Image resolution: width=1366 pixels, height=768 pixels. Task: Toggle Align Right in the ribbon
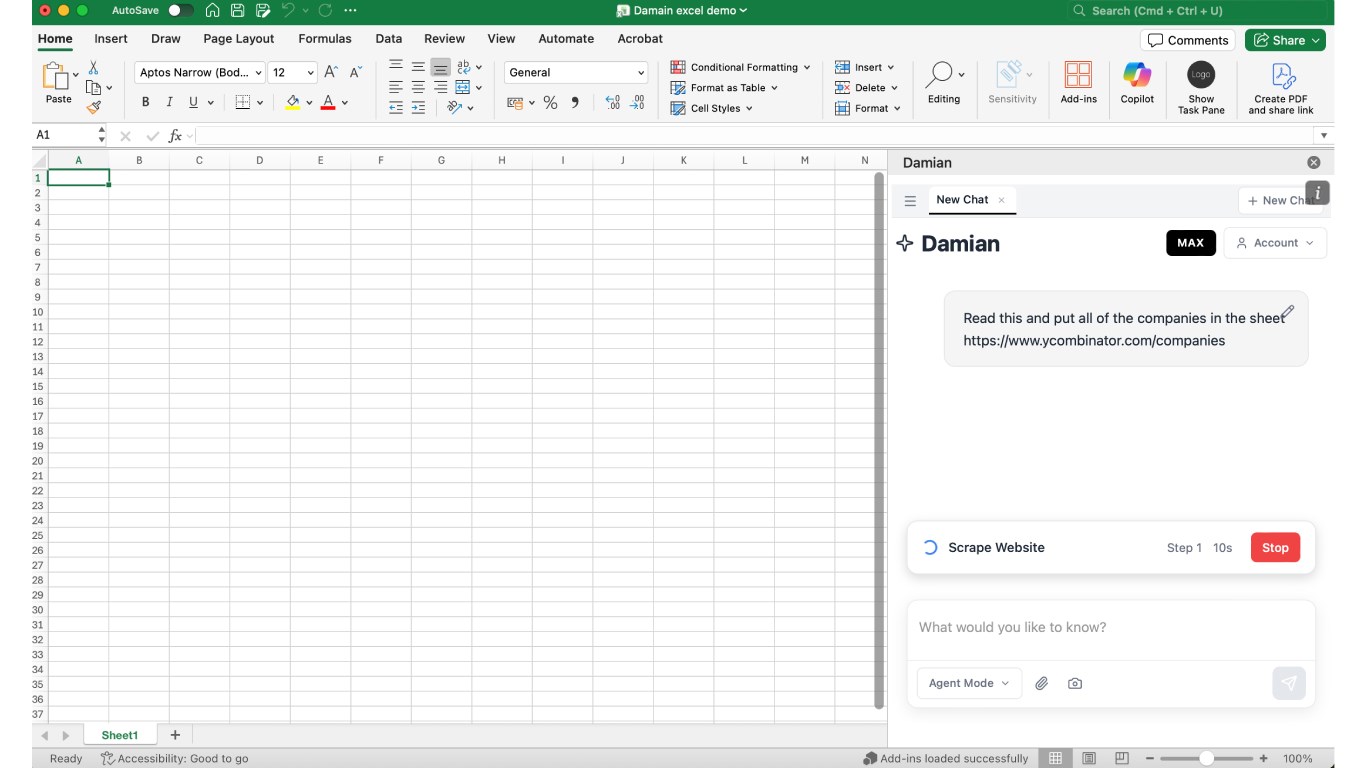coord(440,88)
